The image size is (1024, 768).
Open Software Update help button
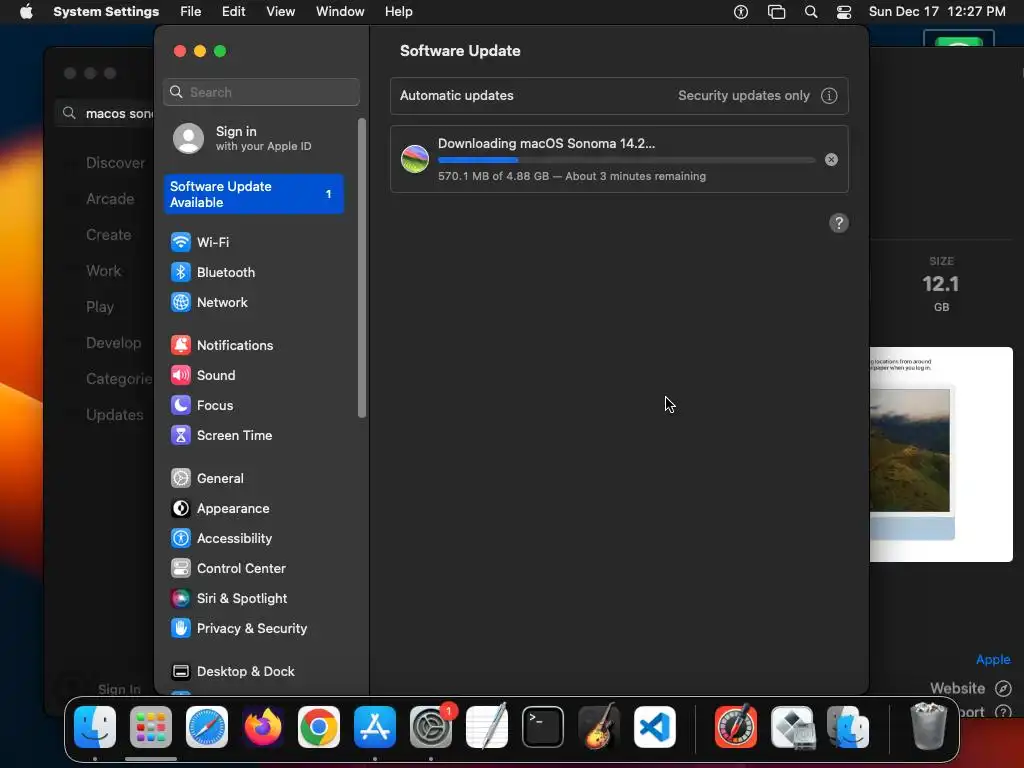pyautogui.click(x=839, y=223)
